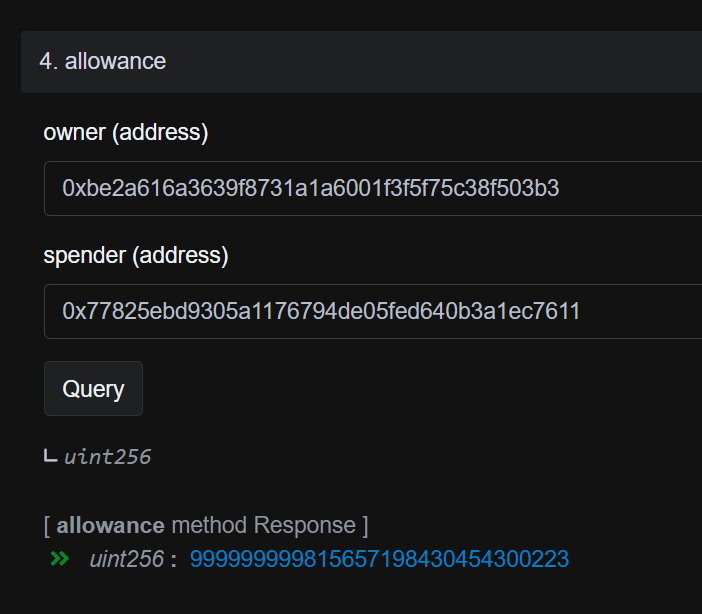The image size is (702, 614).
Task: Click the owner (address) label
Action: pyautogui.click(x=126, y=132)
